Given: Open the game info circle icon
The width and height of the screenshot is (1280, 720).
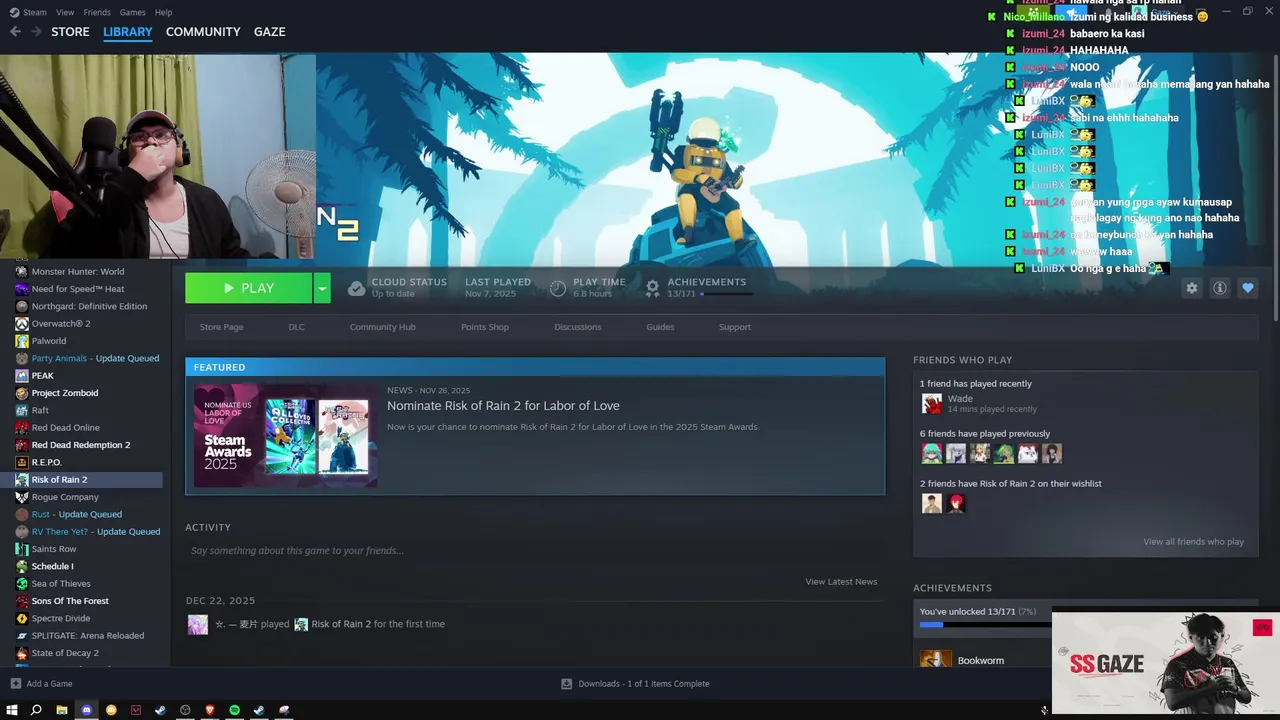Looking at the screenshot, I should coord(1219,288).
